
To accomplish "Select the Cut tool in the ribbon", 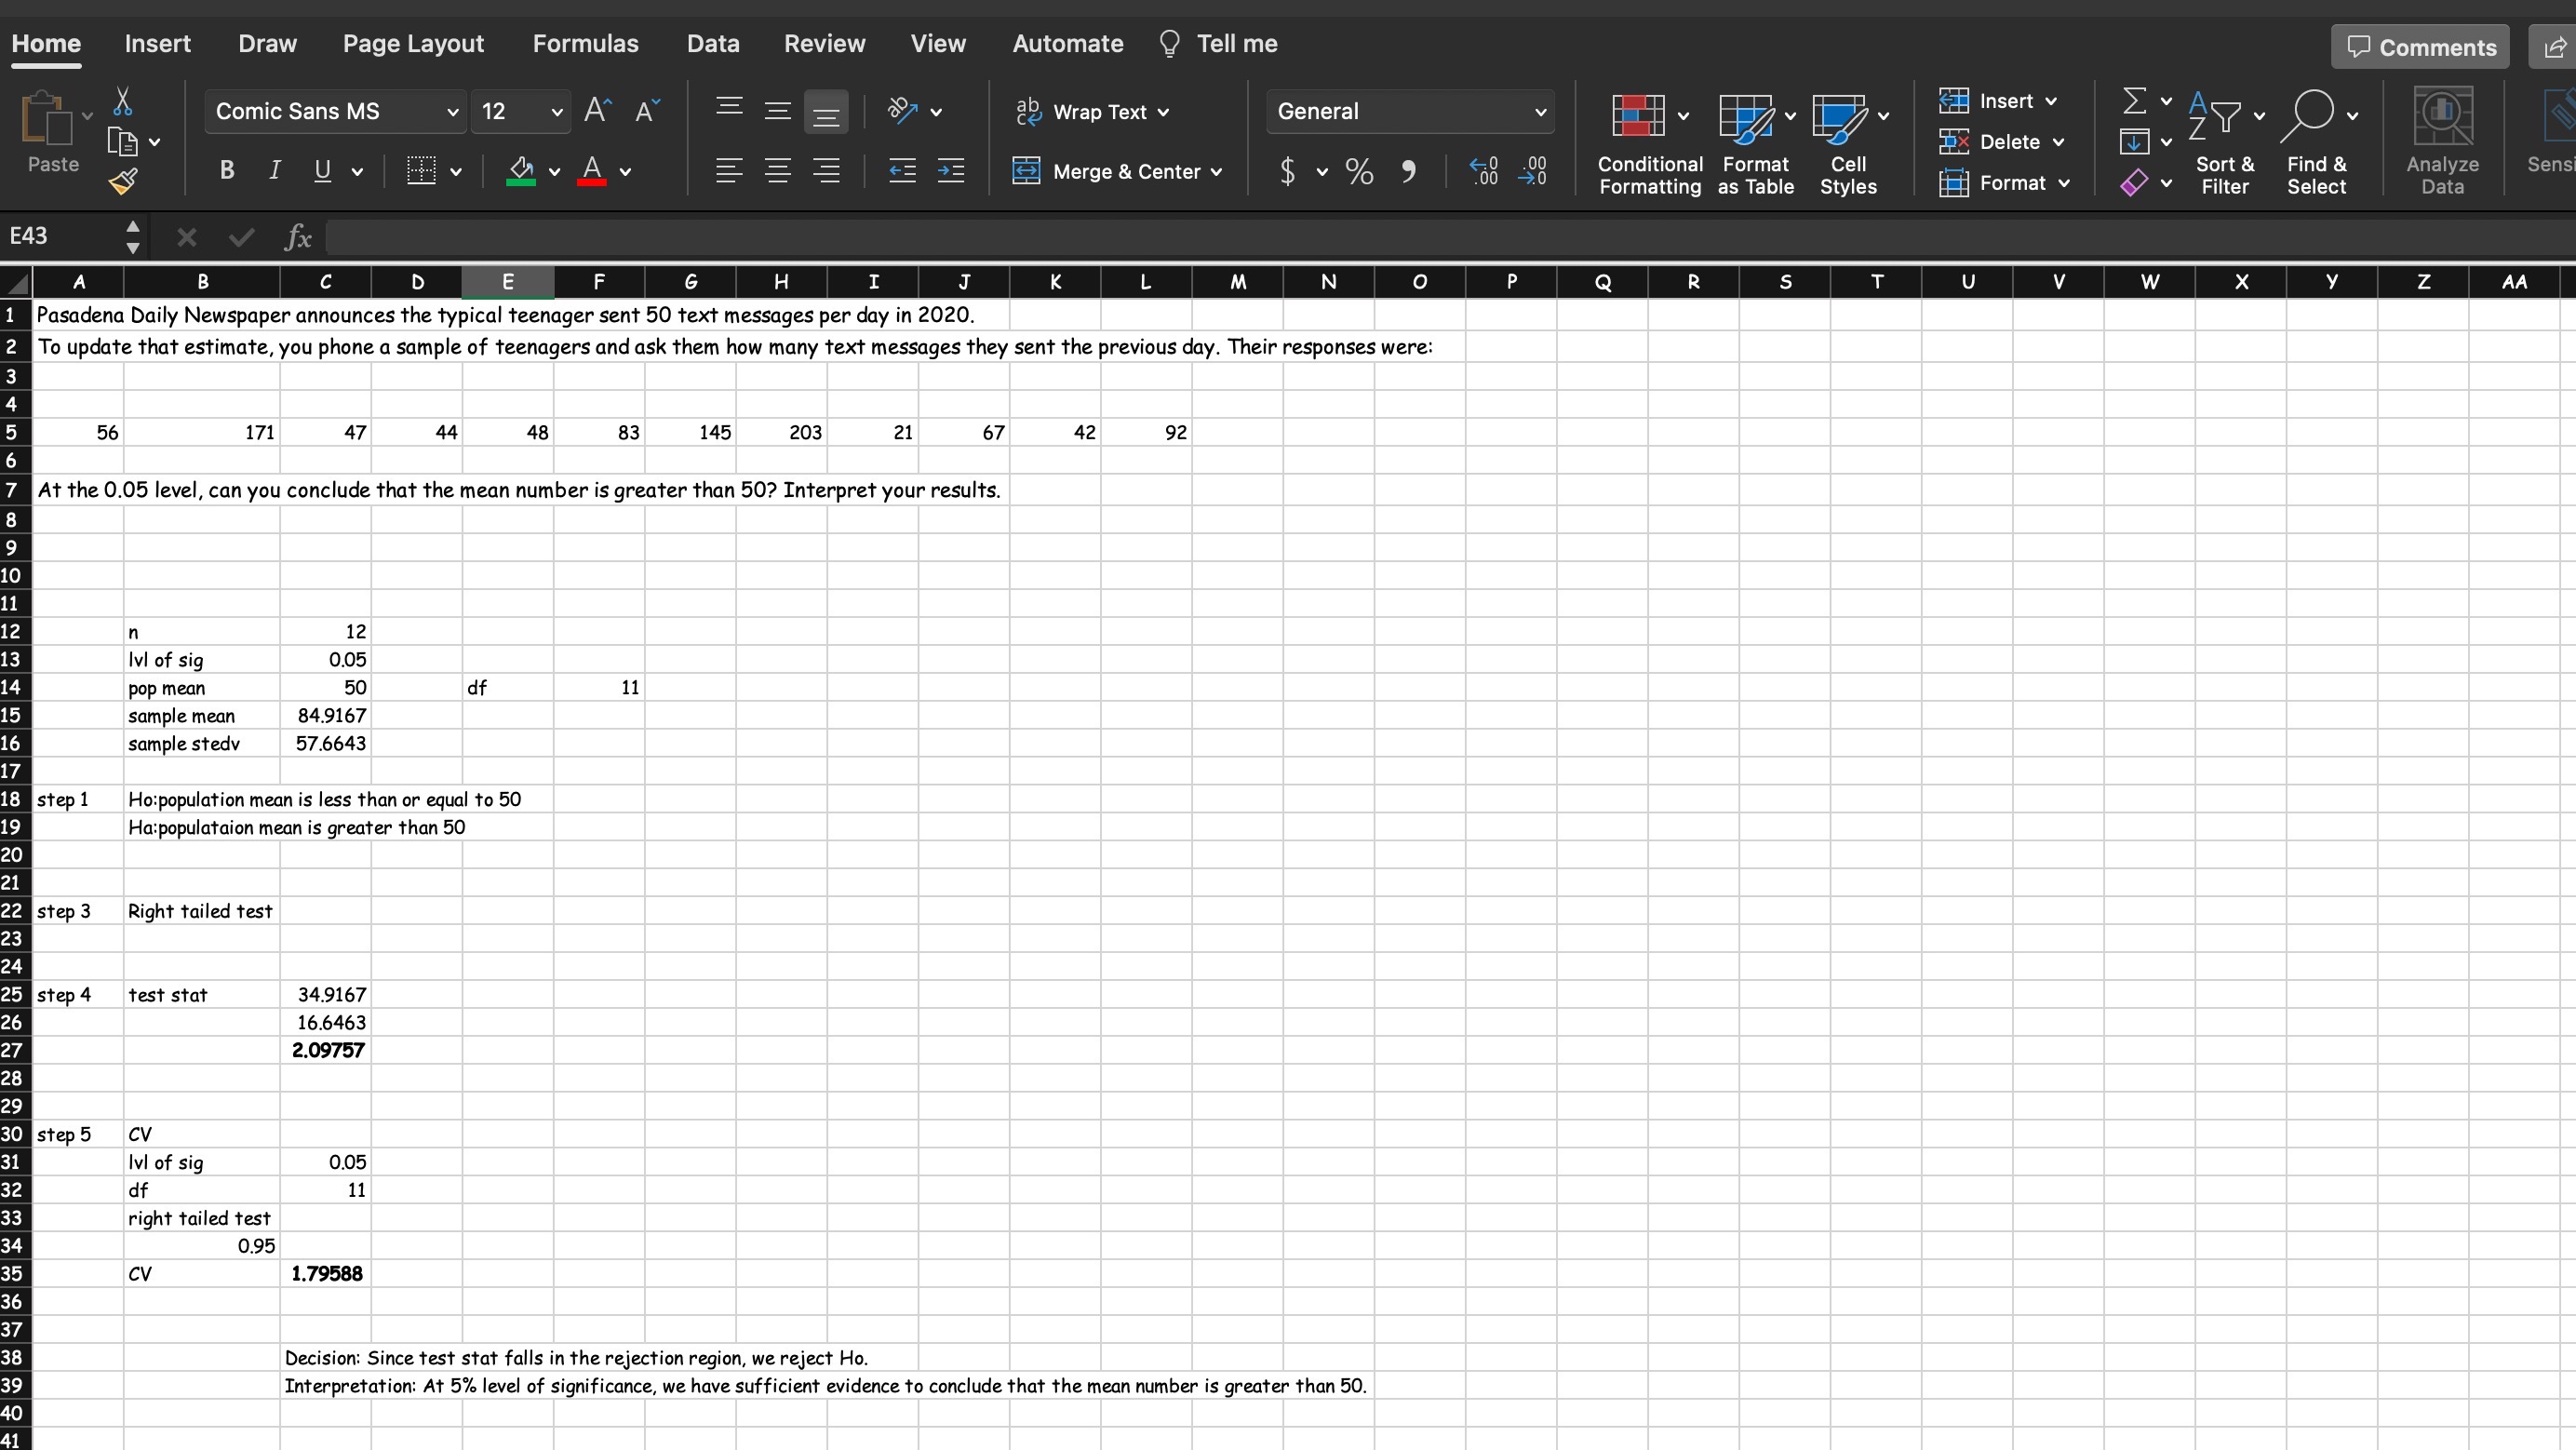I will coord(123,100).
